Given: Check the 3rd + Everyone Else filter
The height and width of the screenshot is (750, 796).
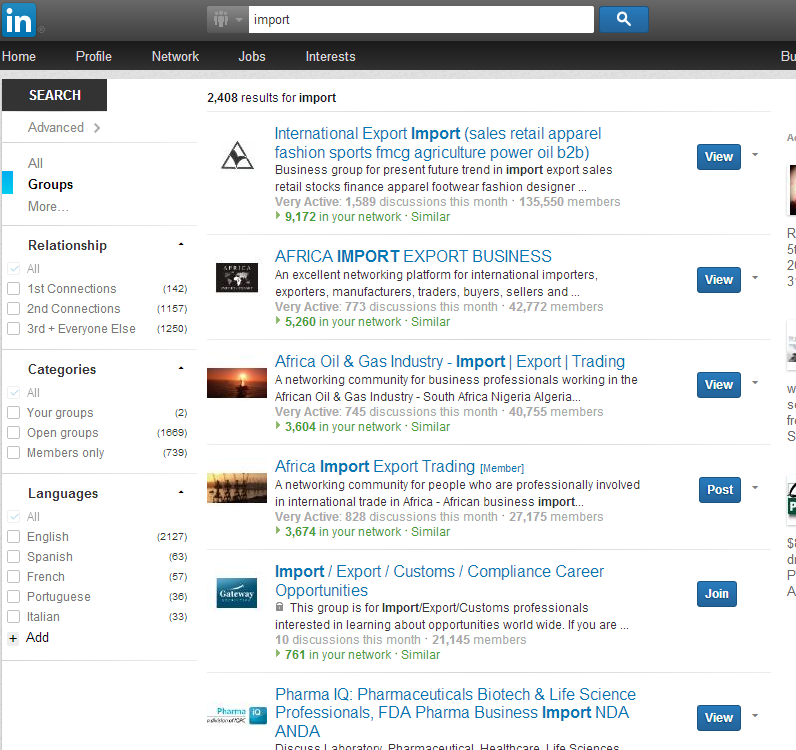Looking at the screenshot, I should click(x=14, y=329).
